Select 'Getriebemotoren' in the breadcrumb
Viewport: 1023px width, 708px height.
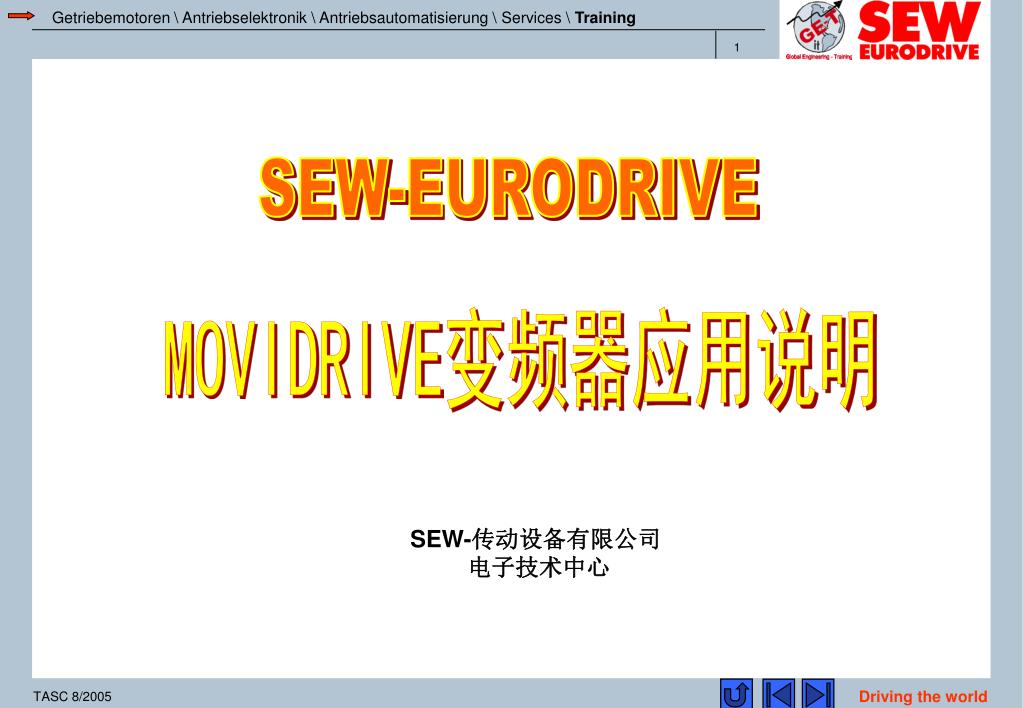pyautogui.click(x=111, y=18)
